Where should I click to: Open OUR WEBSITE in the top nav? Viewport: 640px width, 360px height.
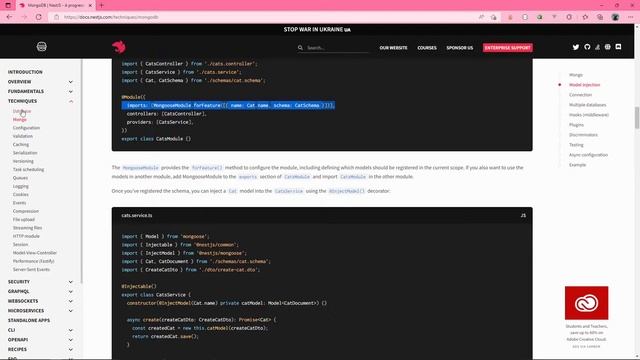pyautogui.click(x=393, y=48)
